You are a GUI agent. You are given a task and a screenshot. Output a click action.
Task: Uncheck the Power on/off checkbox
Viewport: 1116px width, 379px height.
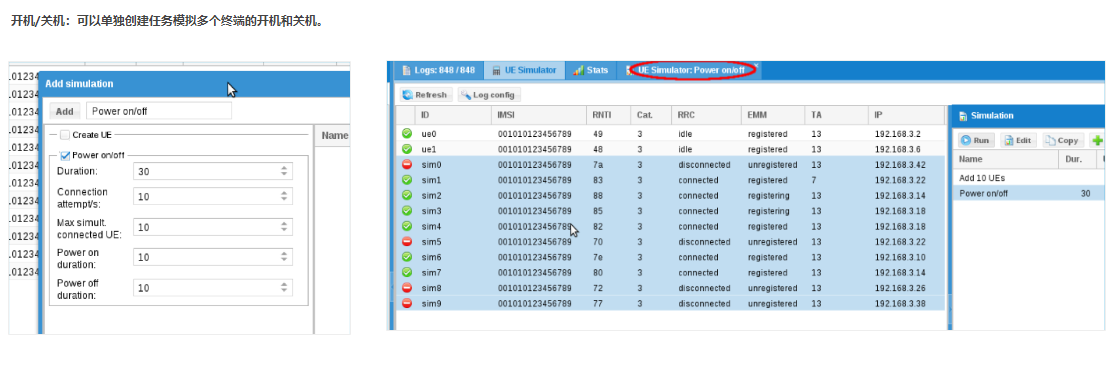(65, 155)
